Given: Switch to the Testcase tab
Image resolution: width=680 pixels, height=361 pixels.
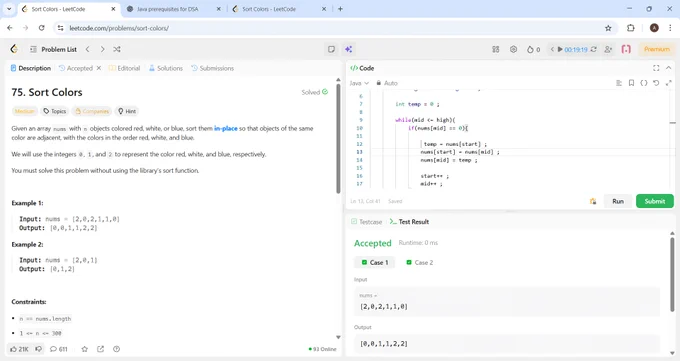Looking at the screenshot, I should (x=366, y=222).
